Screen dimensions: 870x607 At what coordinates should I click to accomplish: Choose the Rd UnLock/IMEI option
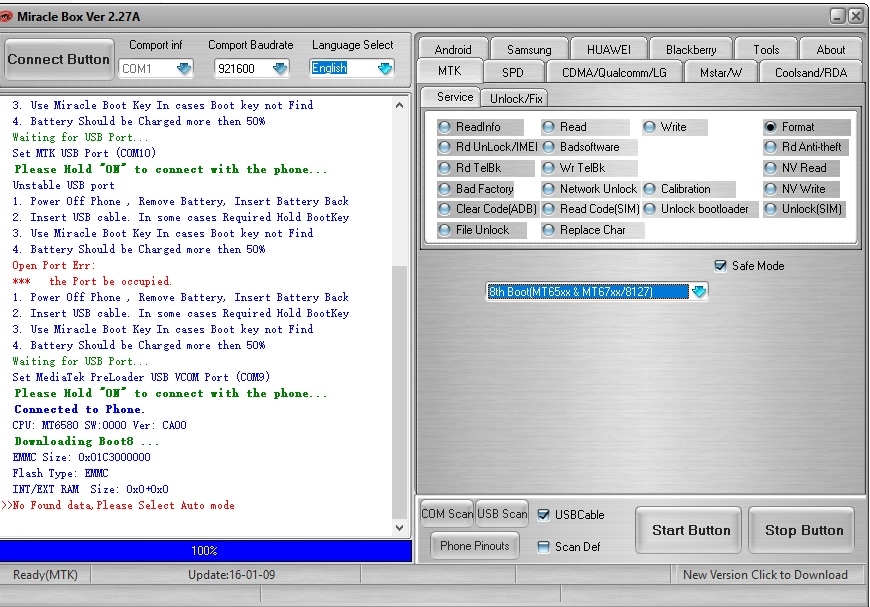487,147
